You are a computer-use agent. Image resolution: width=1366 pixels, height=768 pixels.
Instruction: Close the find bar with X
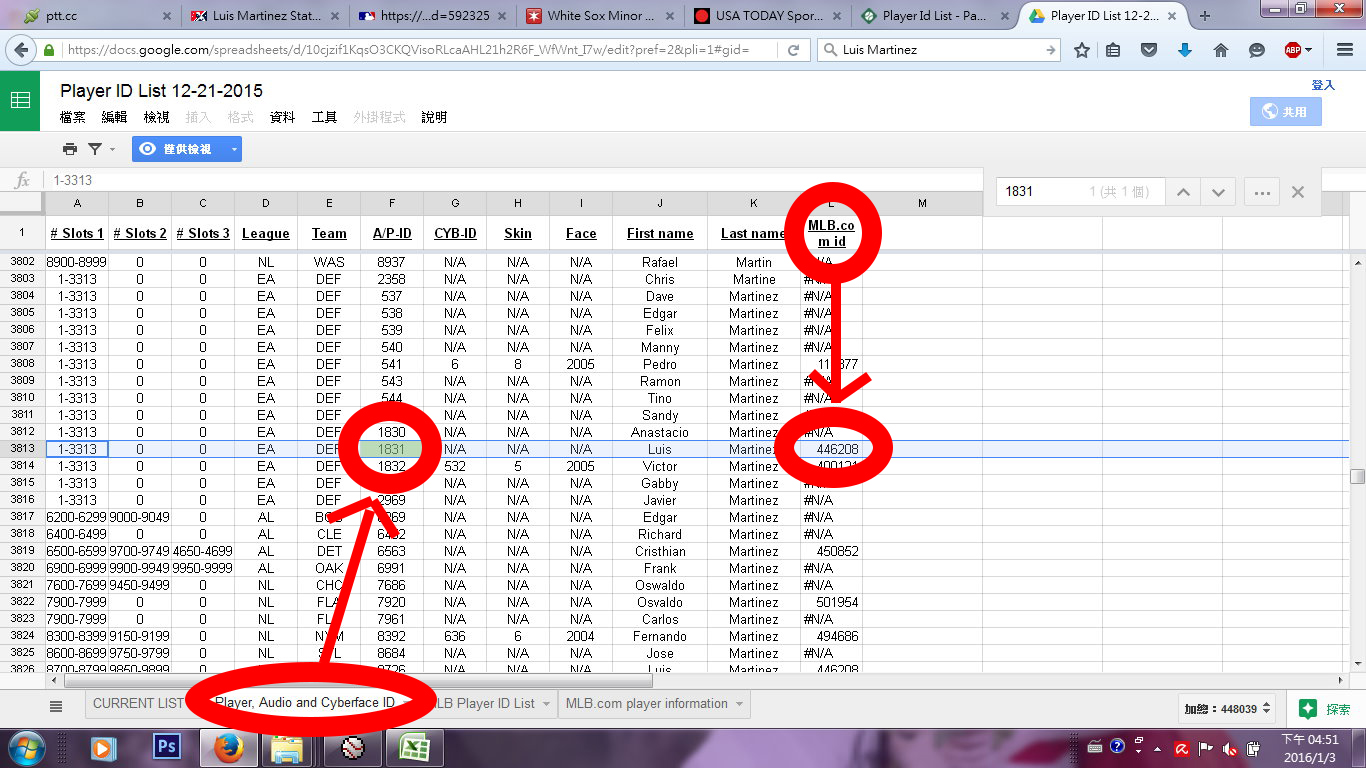[x=1298, y=192]
